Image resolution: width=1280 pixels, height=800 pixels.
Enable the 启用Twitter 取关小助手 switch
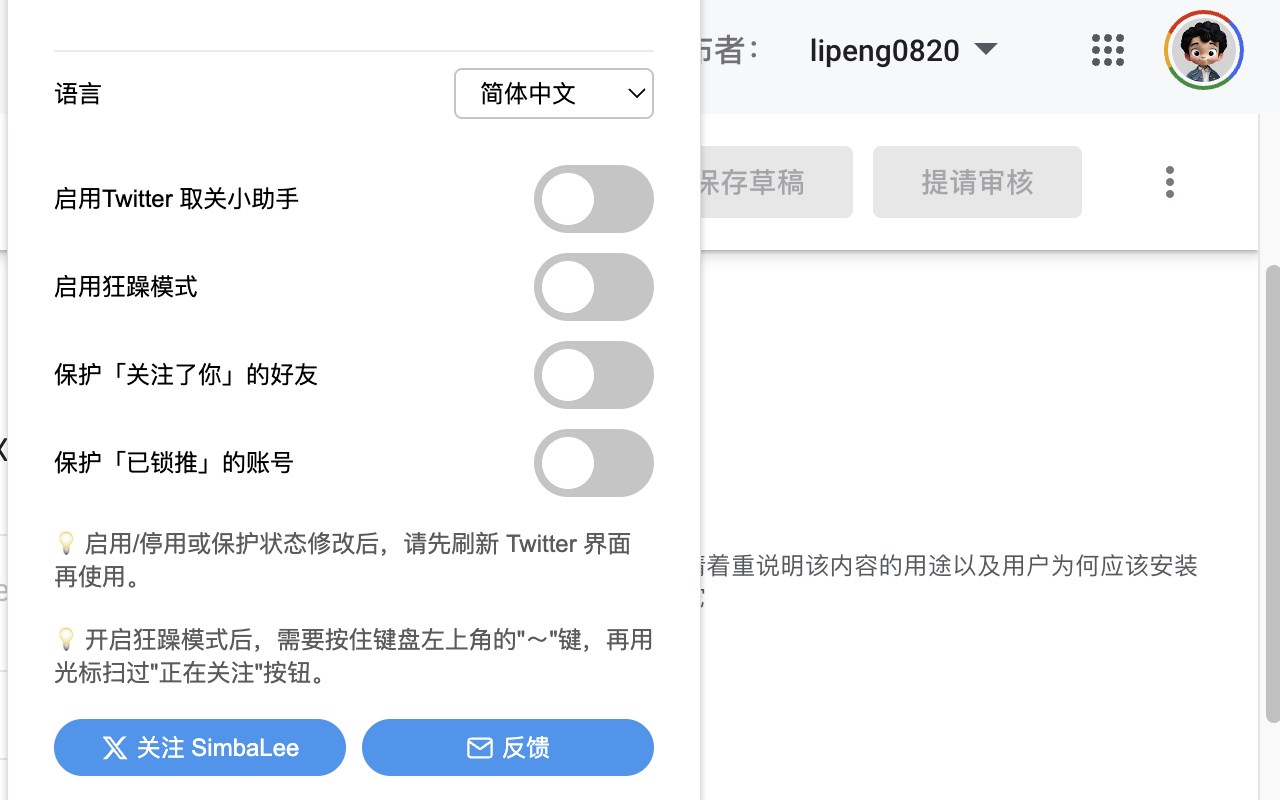point(593,199)
